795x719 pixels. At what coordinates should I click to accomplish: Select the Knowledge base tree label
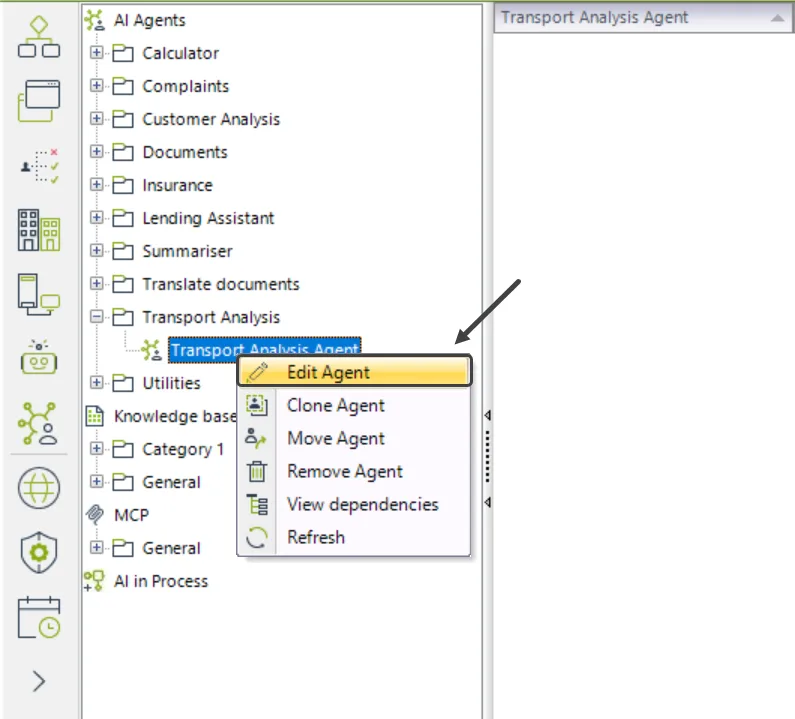(x=175, y=416)
